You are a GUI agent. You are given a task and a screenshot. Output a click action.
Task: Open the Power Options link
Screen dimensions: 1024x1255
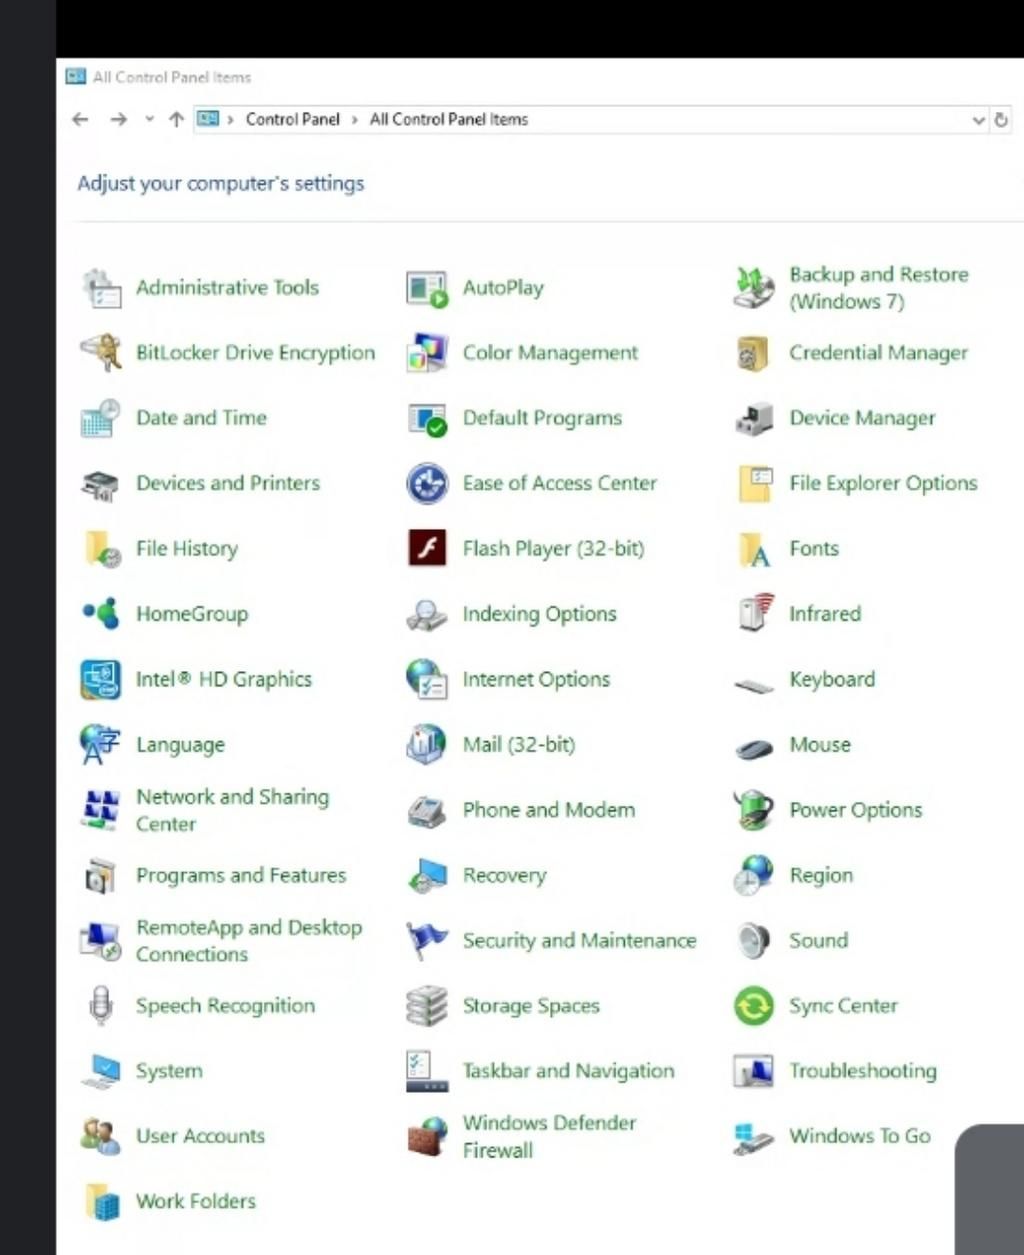click(x=855, y=810)
